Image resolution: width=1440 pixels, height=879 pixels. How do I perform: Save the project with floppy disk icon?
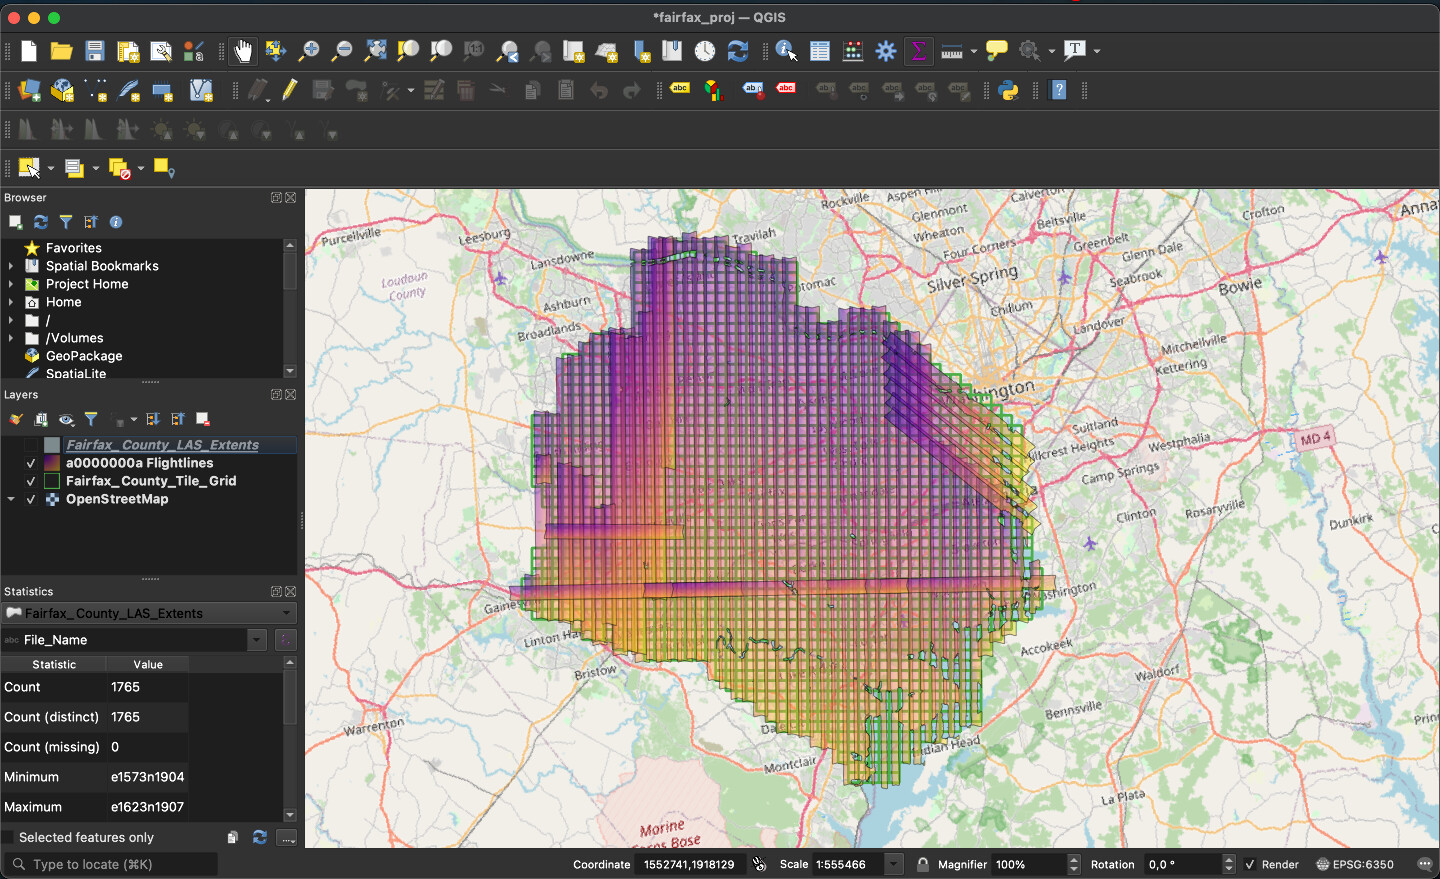coord(95,51)
